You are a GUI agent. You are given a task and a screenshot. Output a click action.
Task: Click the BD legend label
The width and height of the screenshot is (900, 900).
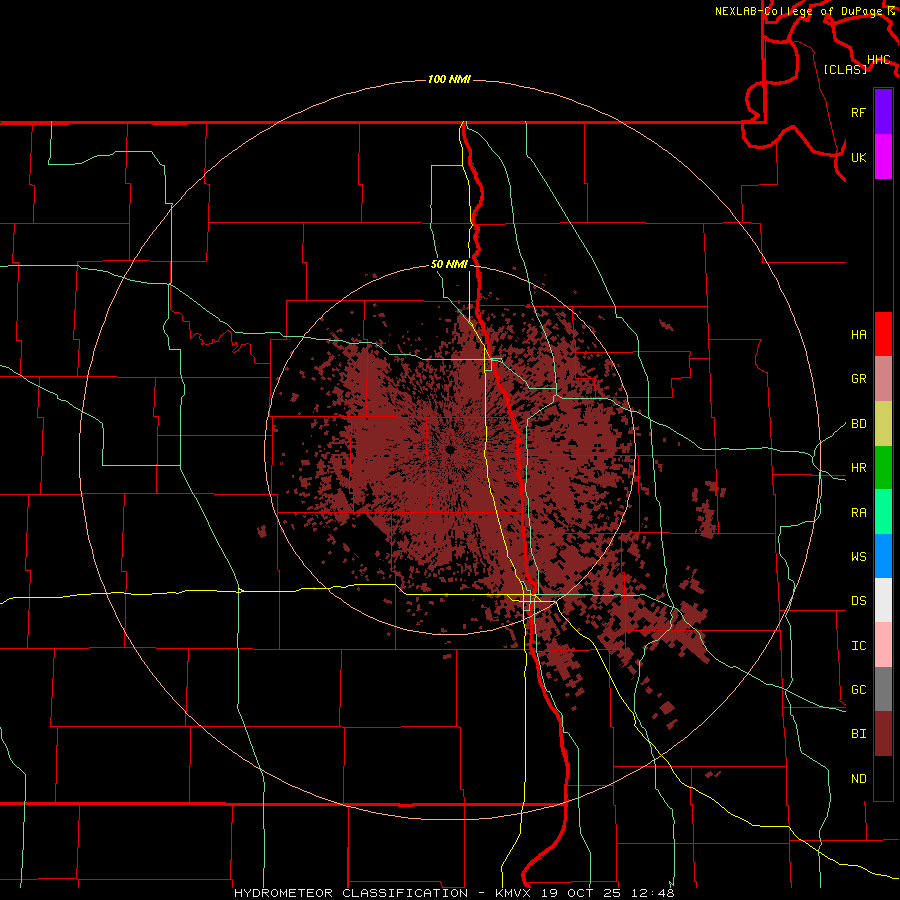[x=858, y=424]
